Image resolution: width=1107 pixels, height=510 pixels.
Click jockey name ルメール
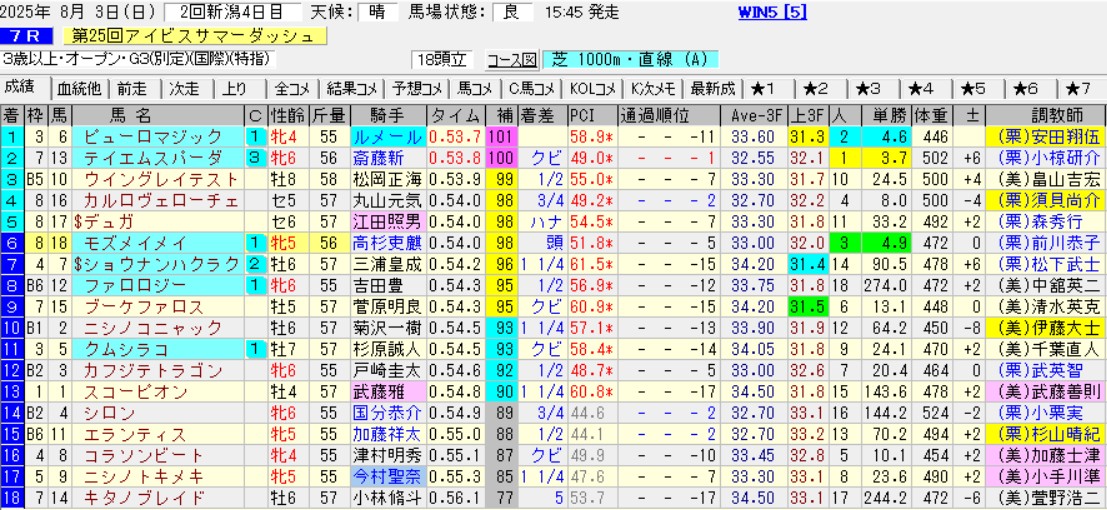(x=388, y=136)
